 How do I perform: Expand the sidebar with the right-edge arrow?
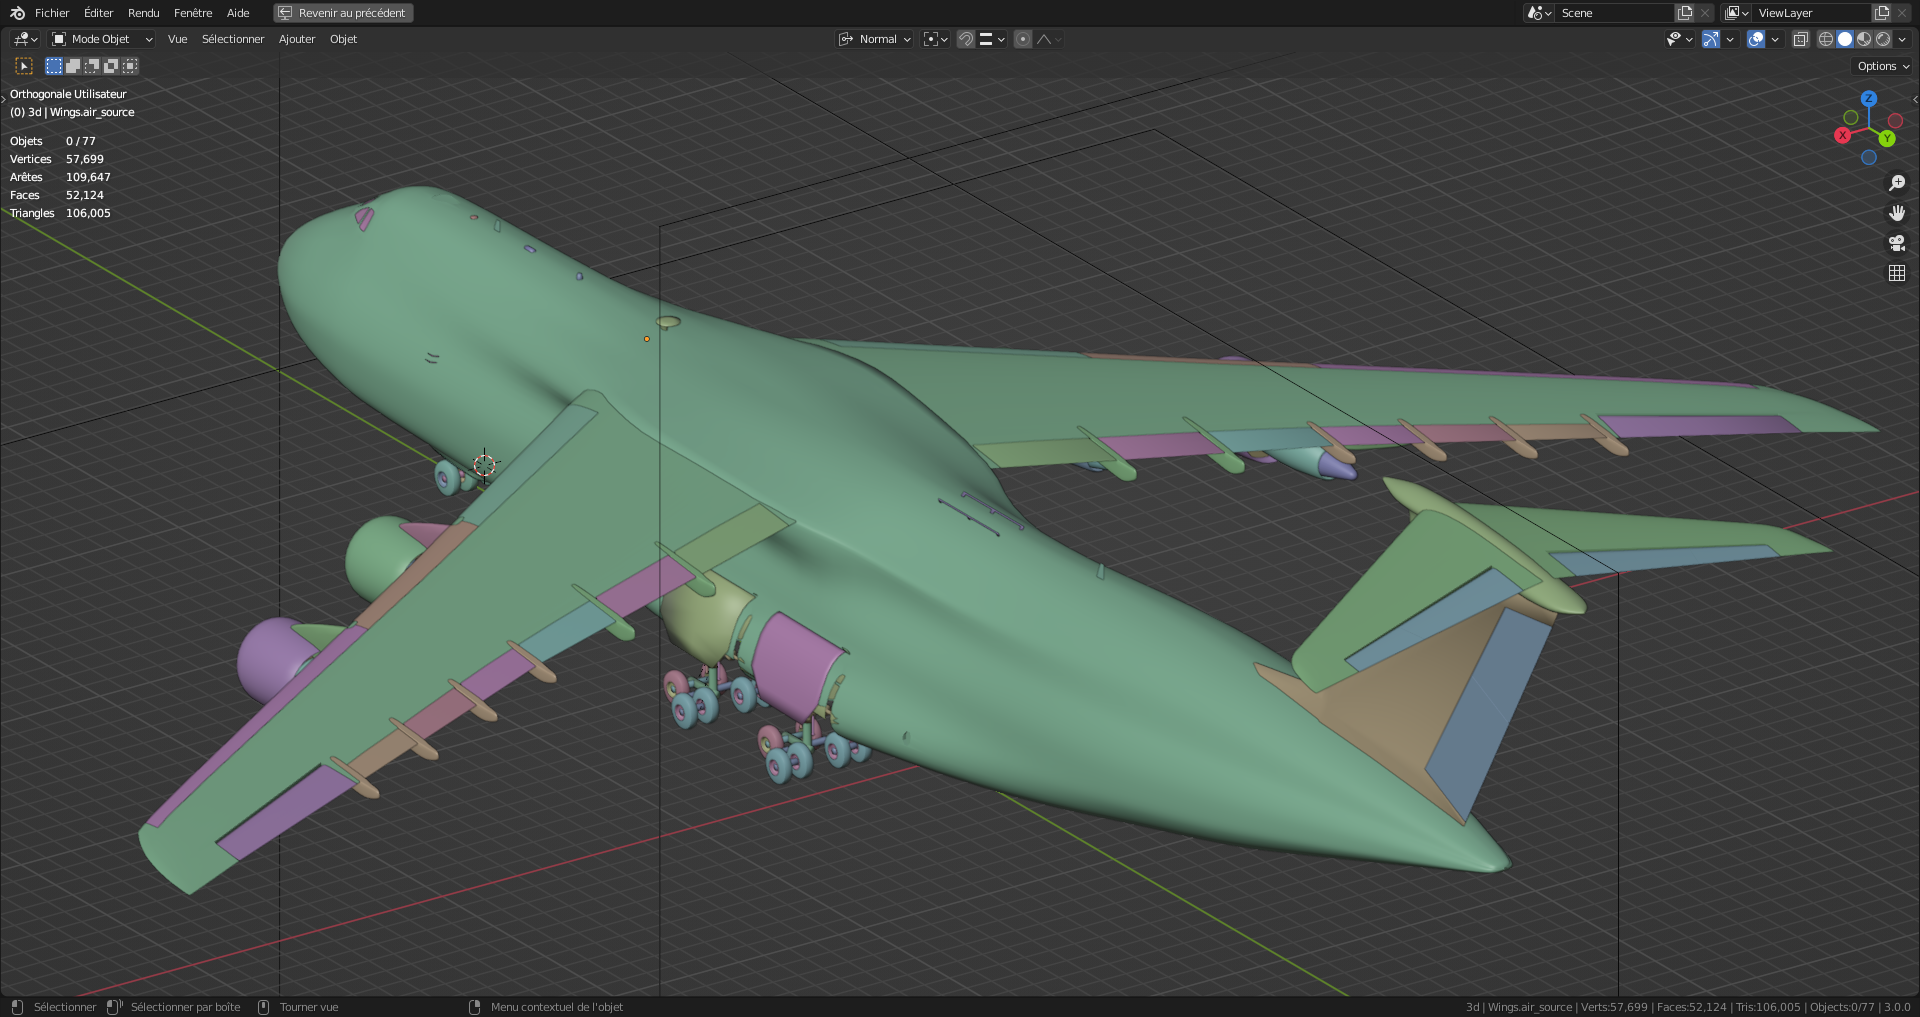click(1915, 99)
